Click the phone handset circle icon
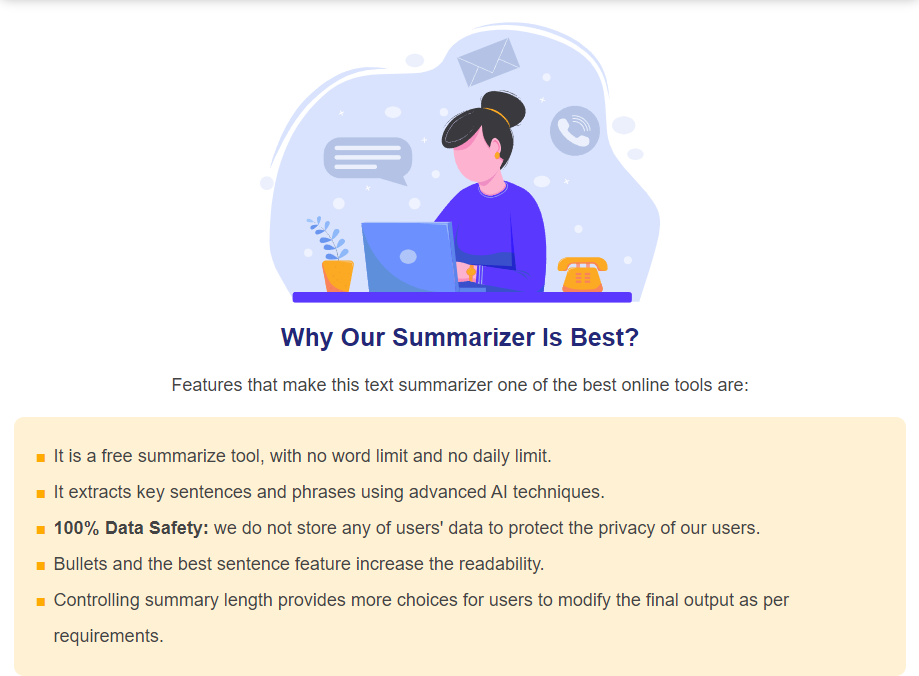Viewport: 919px width, 676px height. click(575, 131)
